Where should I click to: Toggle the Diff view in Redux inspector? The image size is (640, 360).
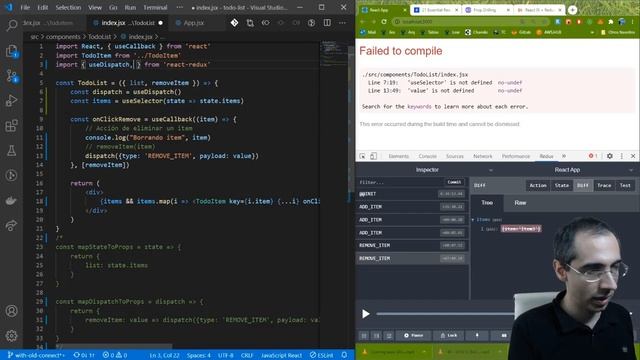582,185
